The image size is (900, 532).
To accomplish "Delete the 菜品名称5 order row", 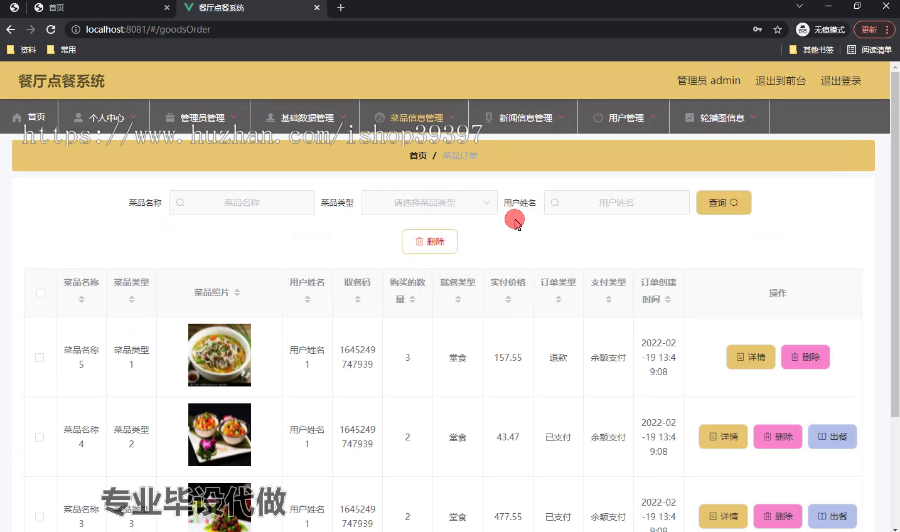I will click(x=805, y=357).
